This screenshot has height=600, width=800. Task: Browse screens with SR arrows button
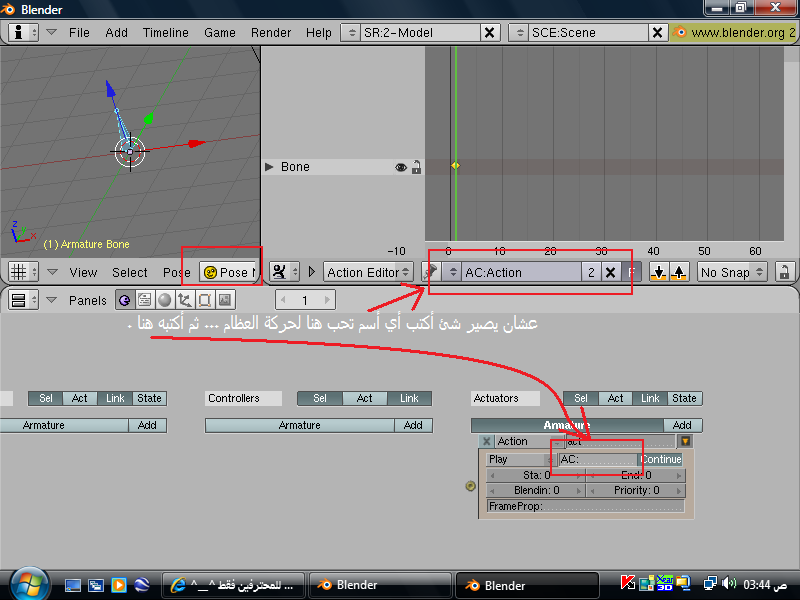[x=352, y=32]
